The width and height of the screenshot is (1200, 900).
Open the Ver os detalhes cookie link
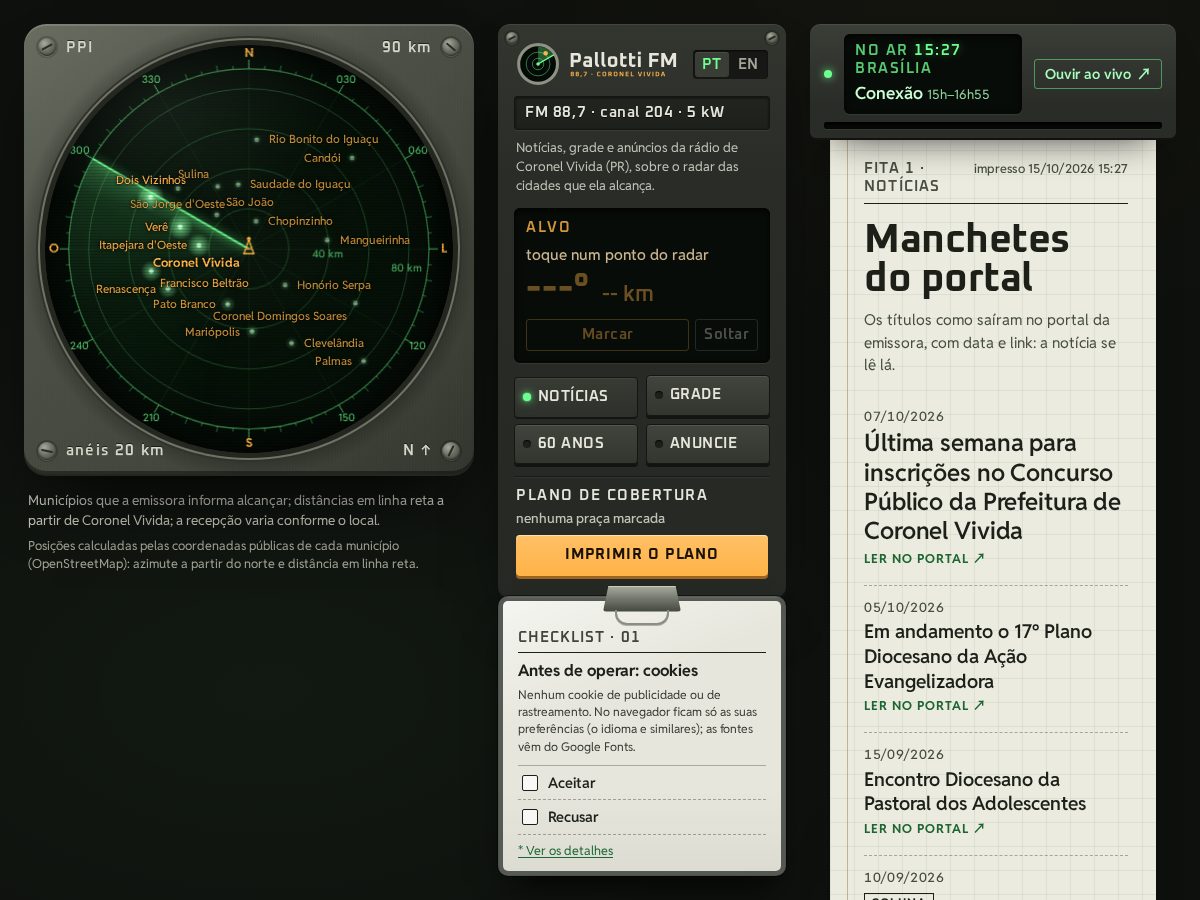[x=566, y=851]
